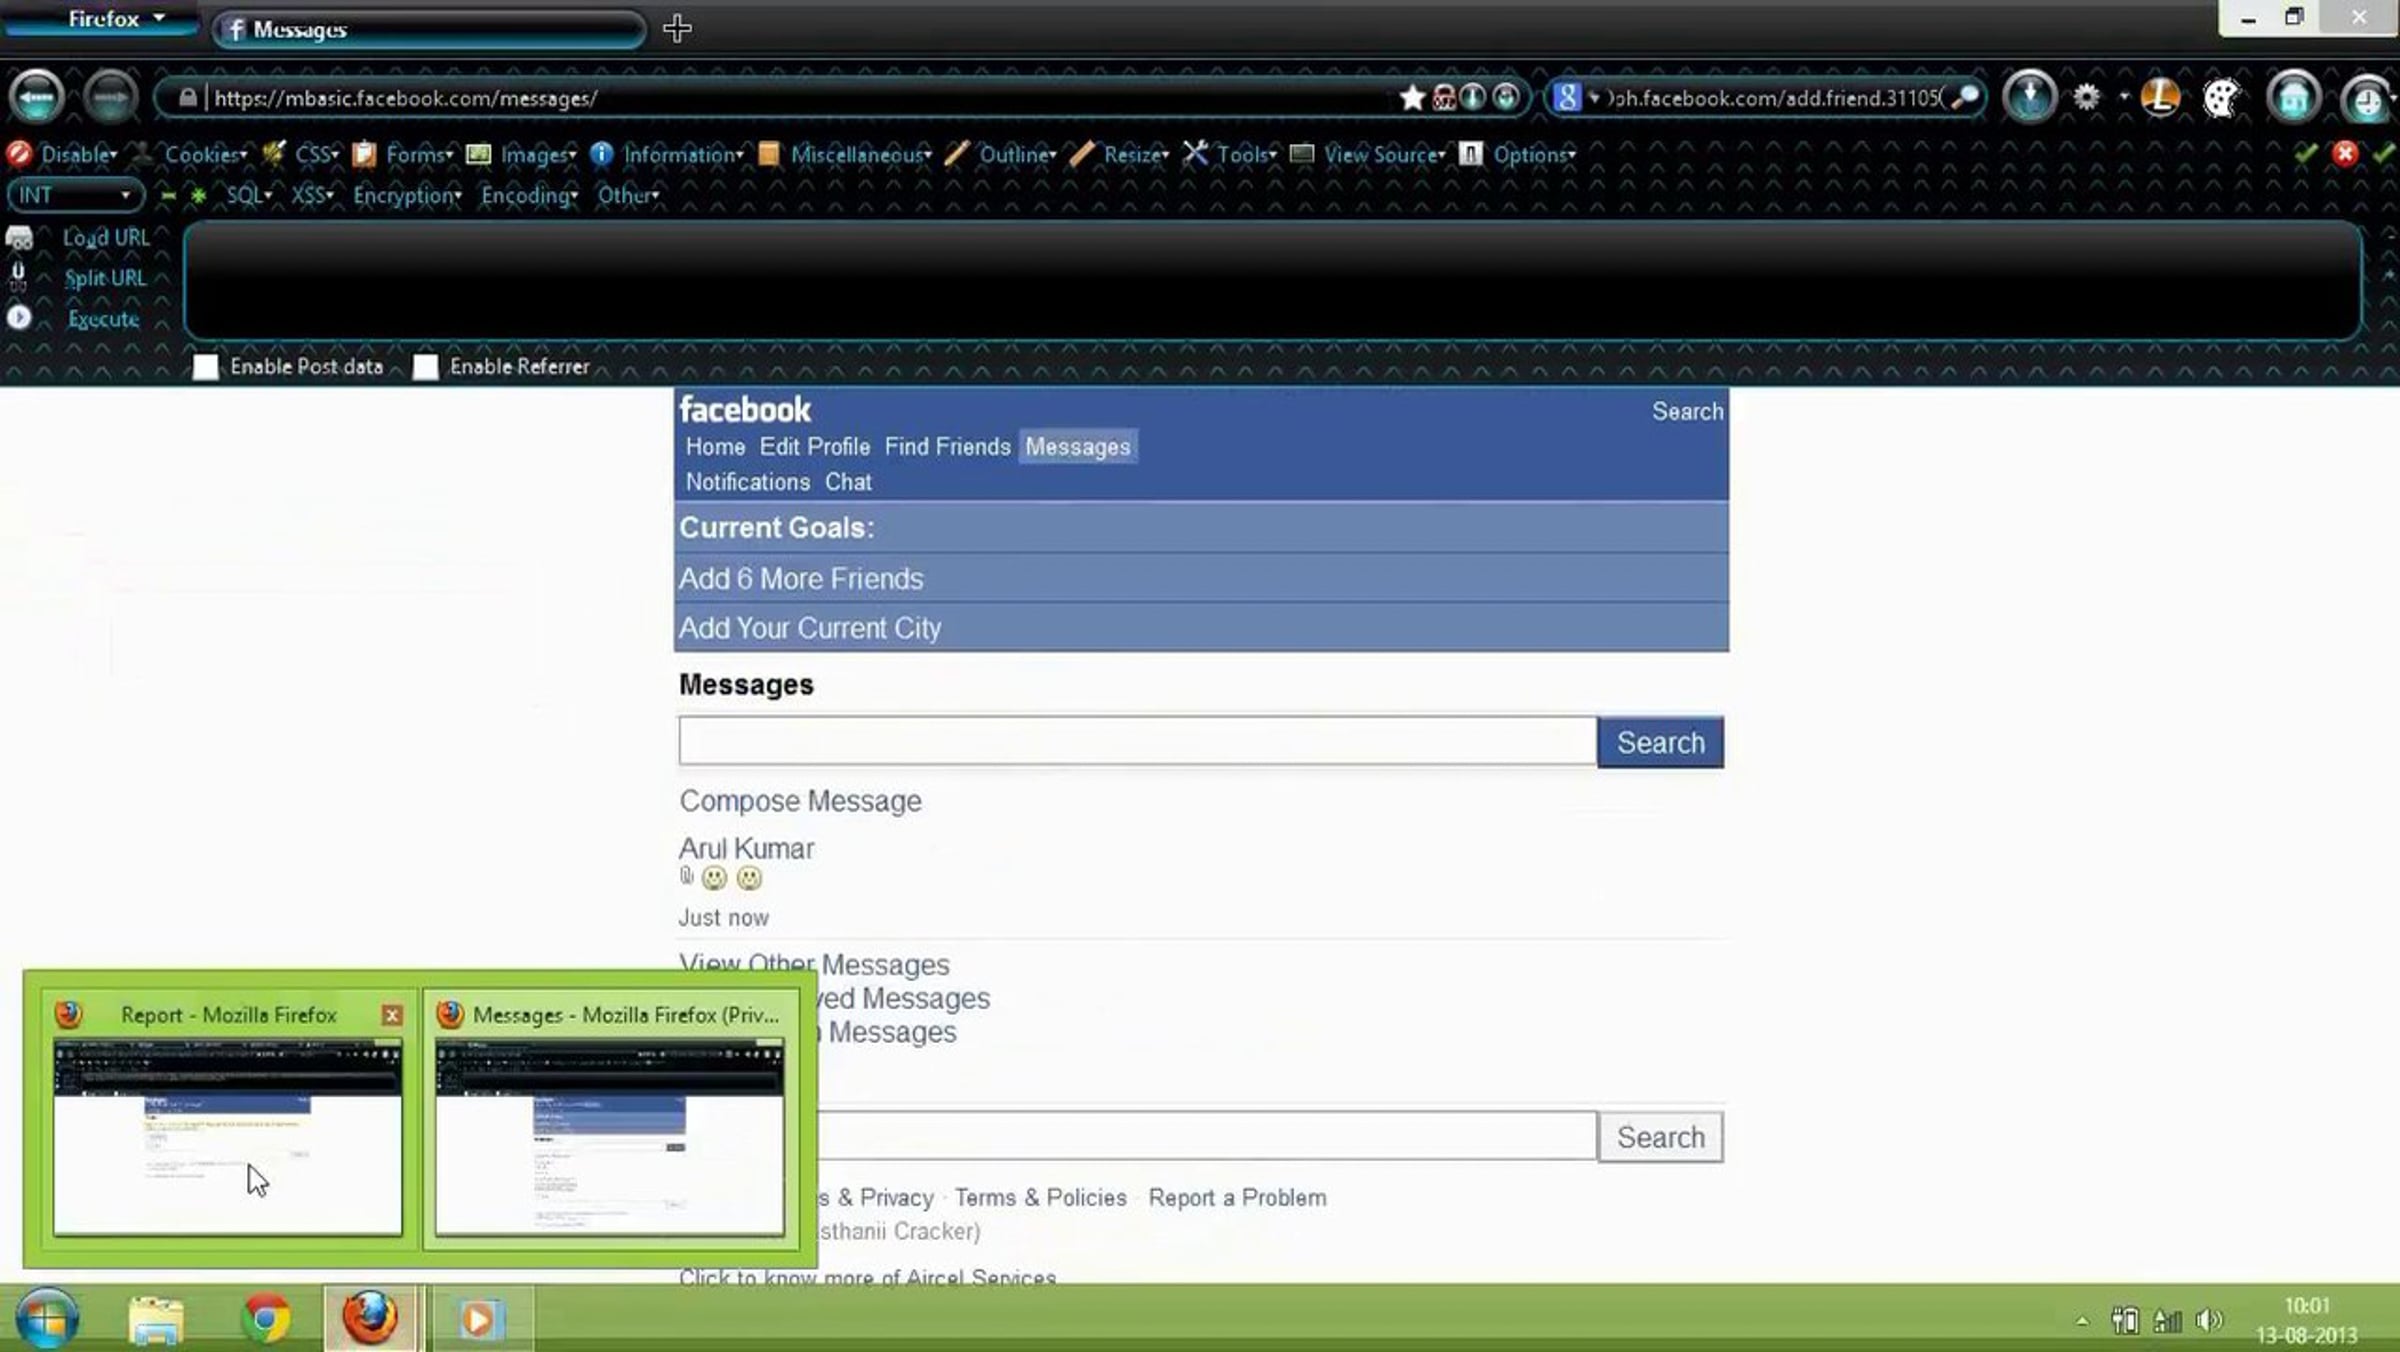Open the Miscellaneous menu on the developer toolbar
The height and width of the screenshot is (1352, 2400).
click(861, 154)
